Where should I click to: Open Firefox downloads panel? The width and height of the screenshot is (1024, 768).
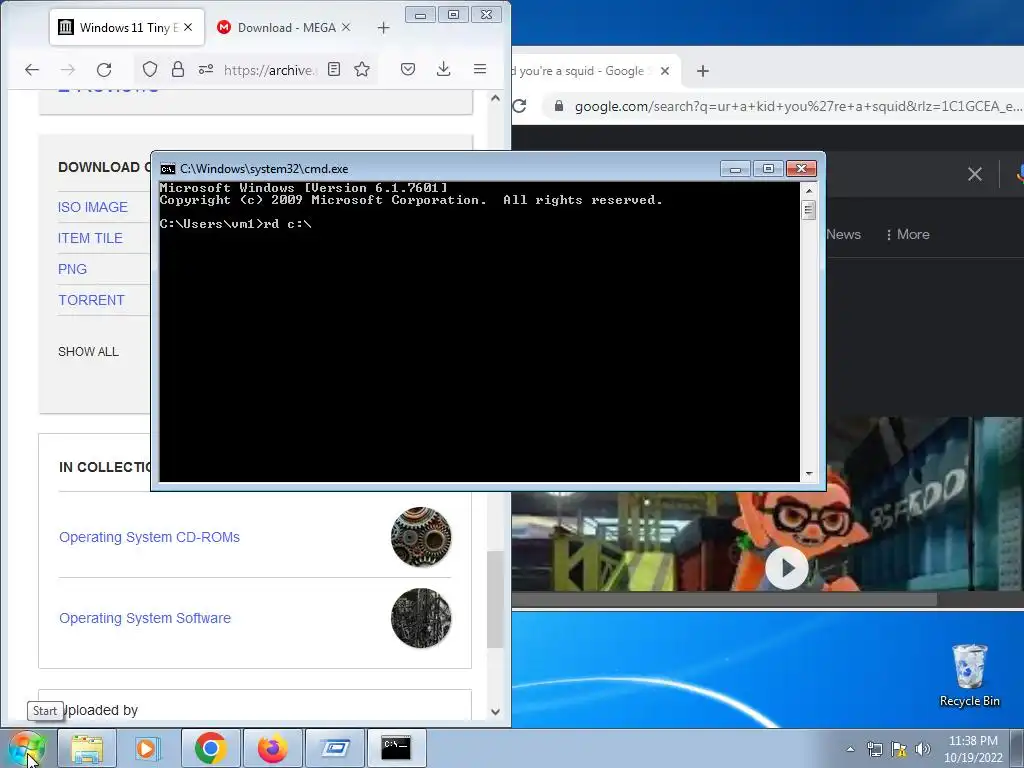point(443,69)
